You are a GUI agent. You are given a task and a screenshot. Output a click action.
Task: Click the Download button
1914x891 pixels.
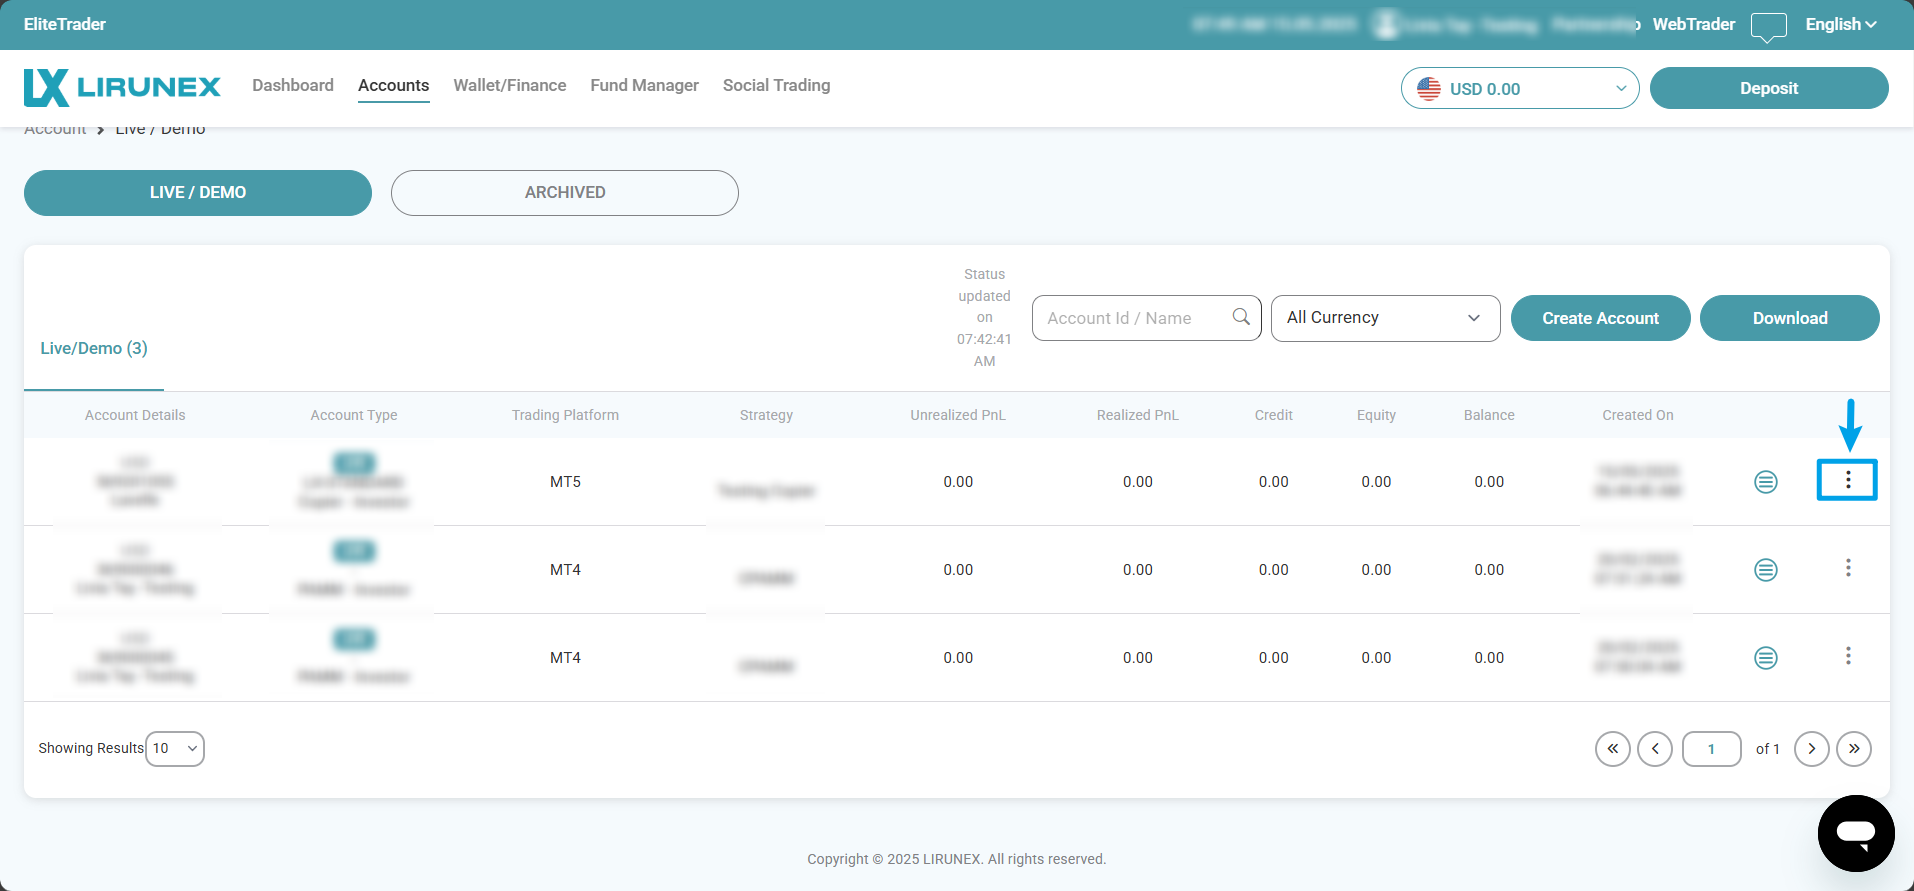pyautogui.click(x=1789, y=318)
